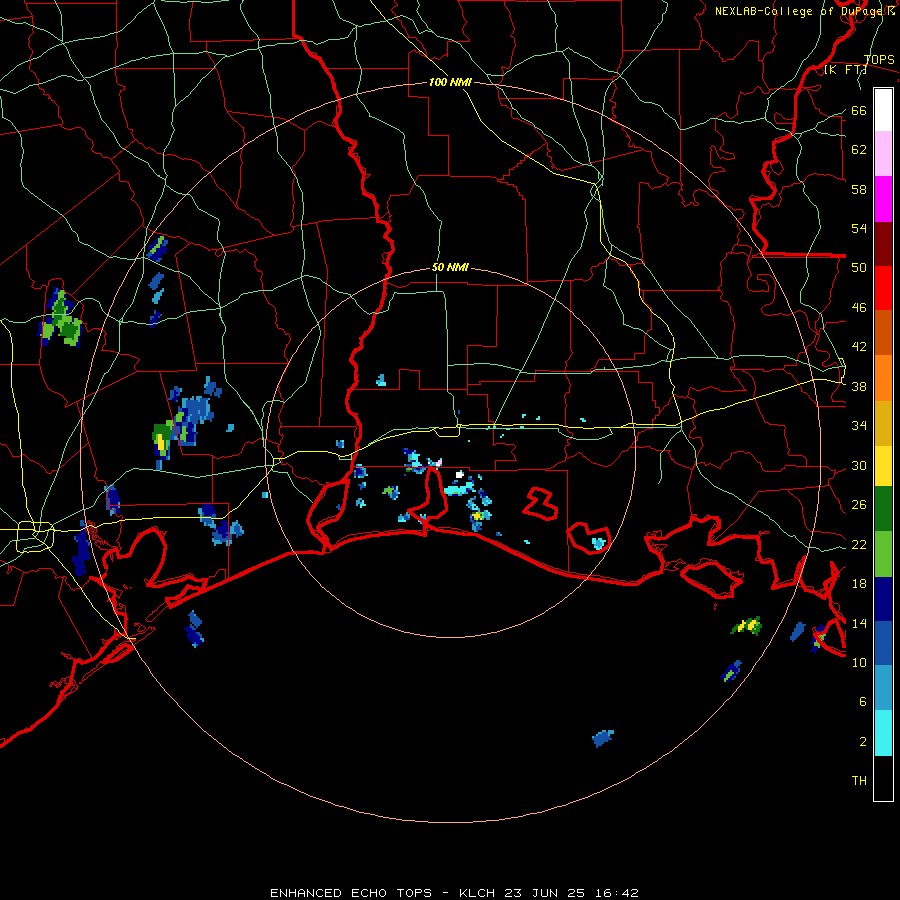Pick the cyan legend swatch
Image resolution: width=900 pixels, height=900 pixels.
pos(883,733)
